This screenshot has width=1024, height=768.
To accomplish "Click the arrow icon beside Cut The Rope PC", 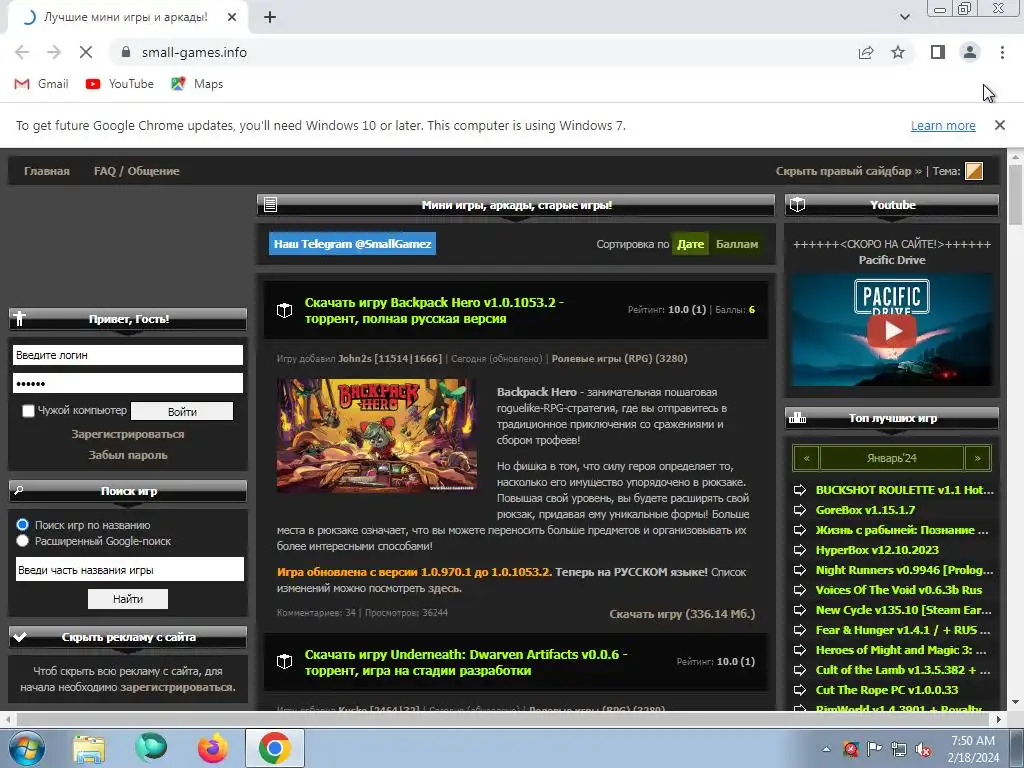I will (x=800, y=690).
